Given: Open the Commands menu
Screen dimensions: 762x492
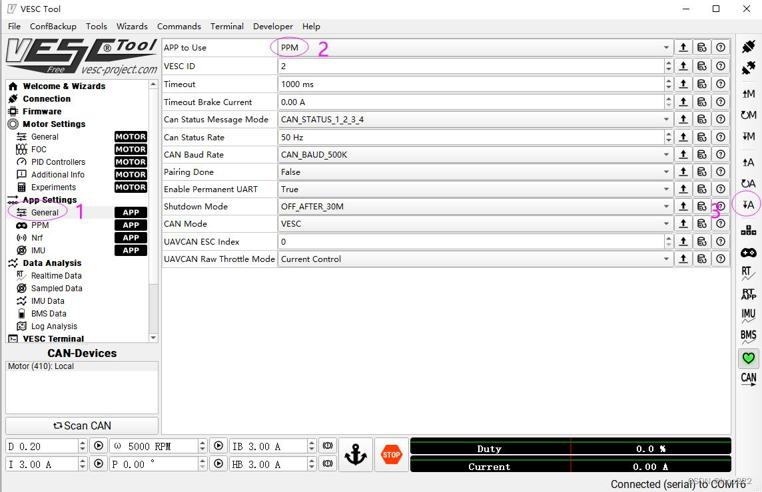Looking at the screenshot, I should (179, 26).
